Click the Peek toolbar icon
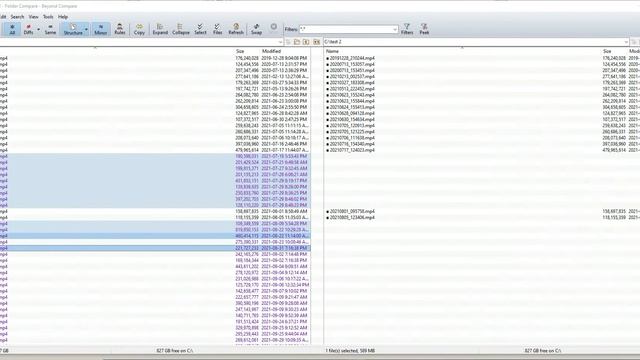The width and height of the screenshot is (640, 360). click(424, 29)
